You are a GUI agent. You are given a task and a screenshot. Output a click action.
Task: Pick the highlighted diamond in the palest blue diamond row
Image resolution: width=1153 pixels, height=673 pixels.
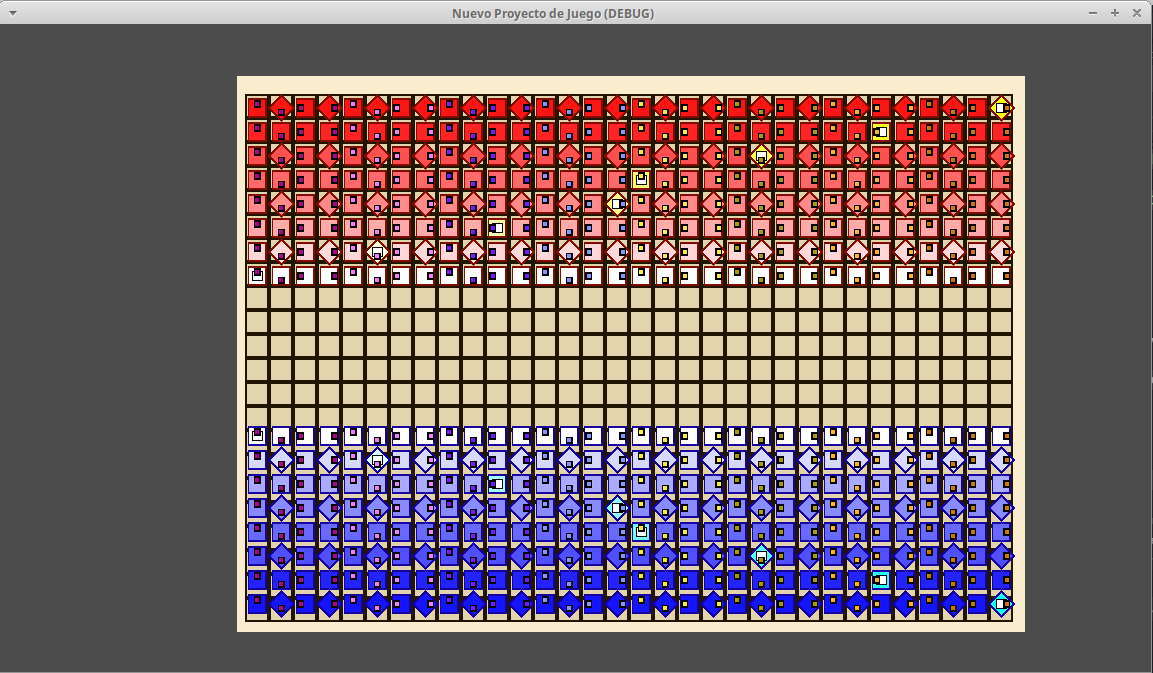(377, 460)
